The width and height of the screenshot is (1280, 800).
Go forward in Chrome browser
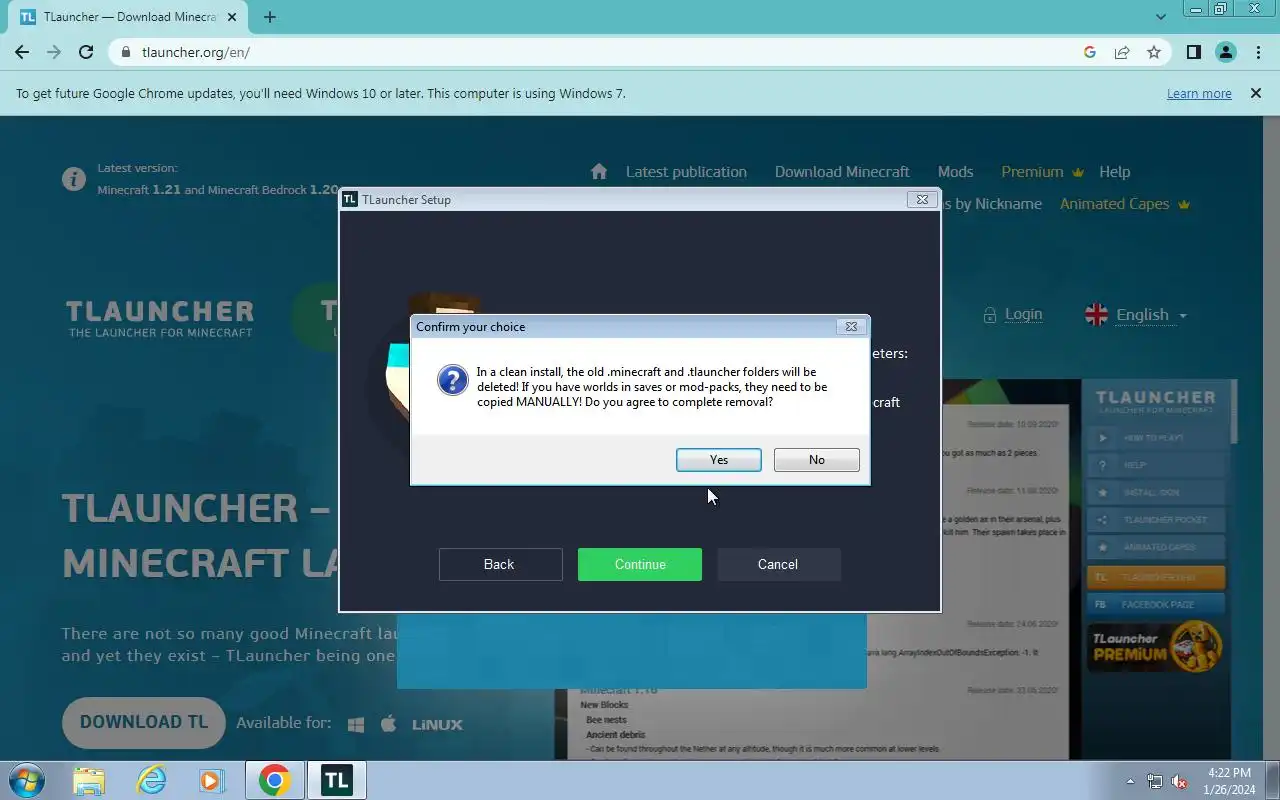click(x=54, y=52)
